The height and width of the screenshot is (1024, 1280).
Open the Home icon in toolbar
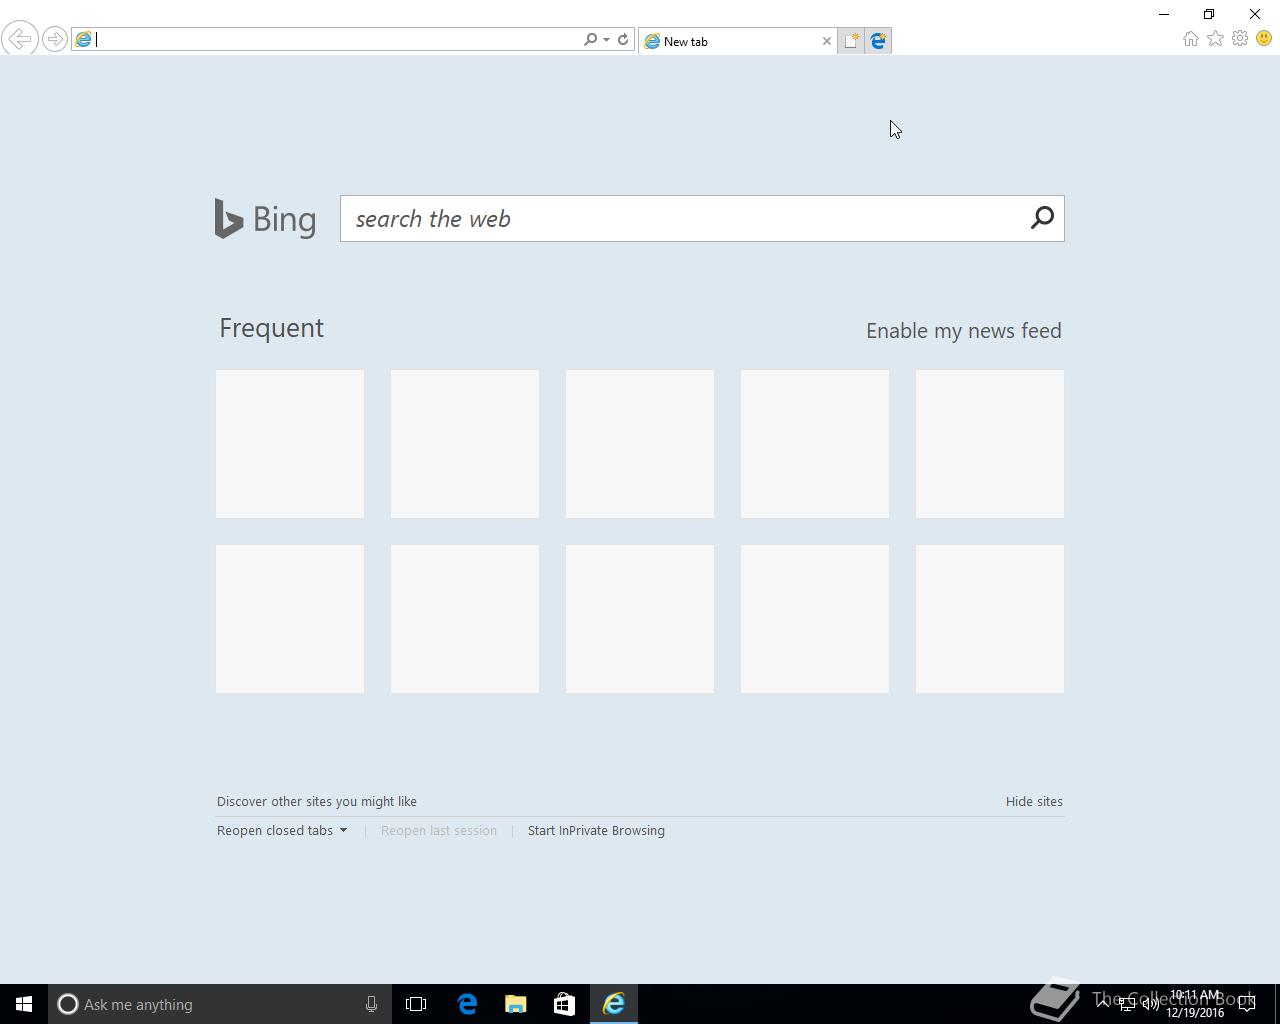pyautogui.click(x=1190, y=39)
